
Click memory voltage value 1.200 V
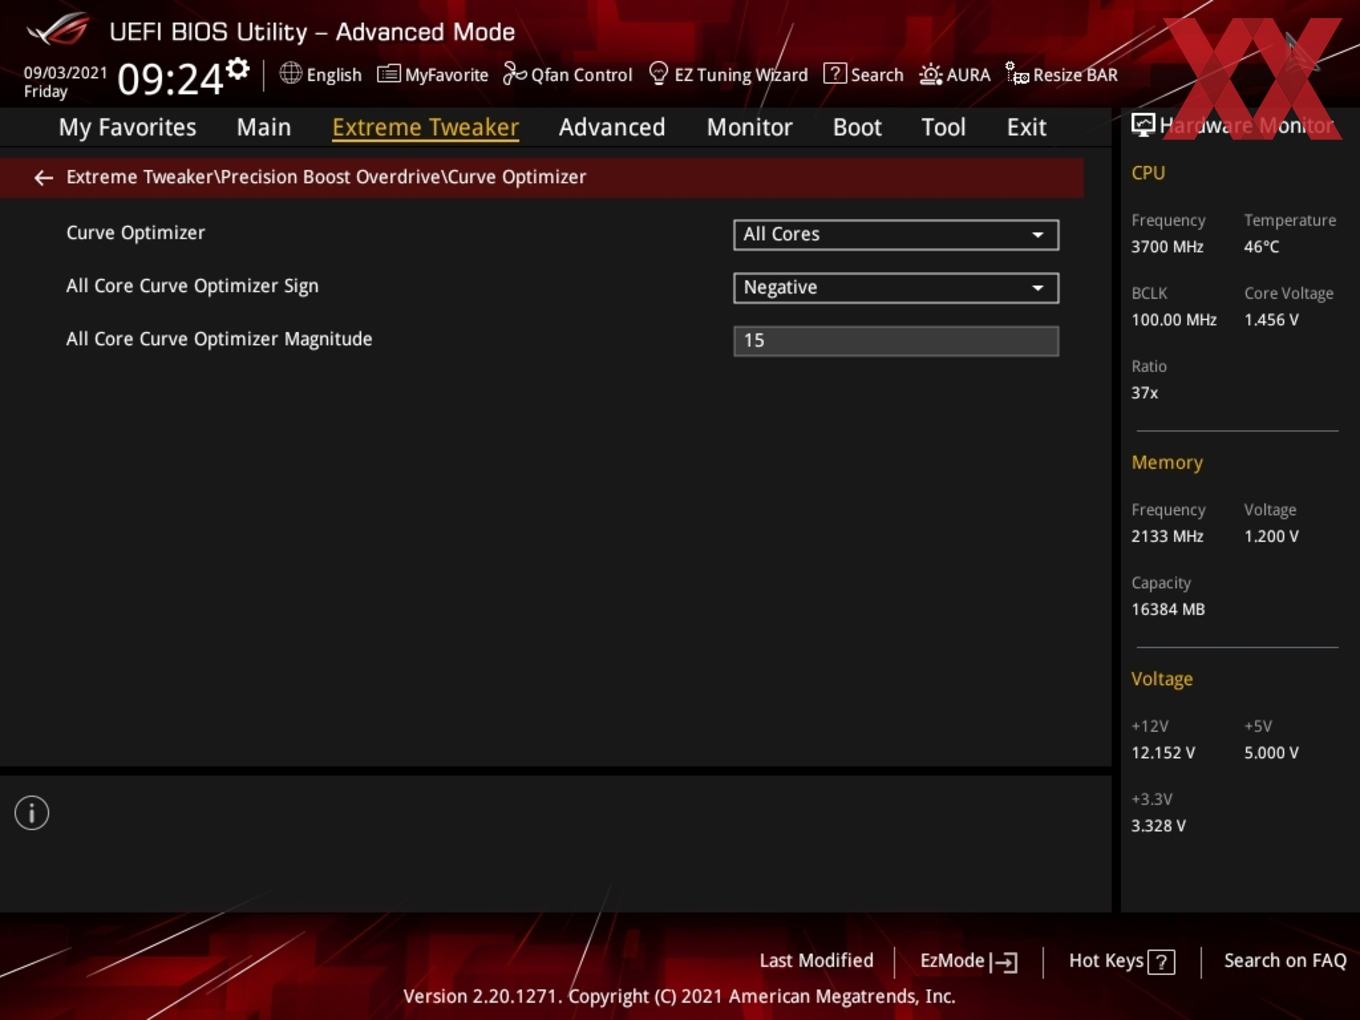pyautogui.click(x=1271, y=536)
